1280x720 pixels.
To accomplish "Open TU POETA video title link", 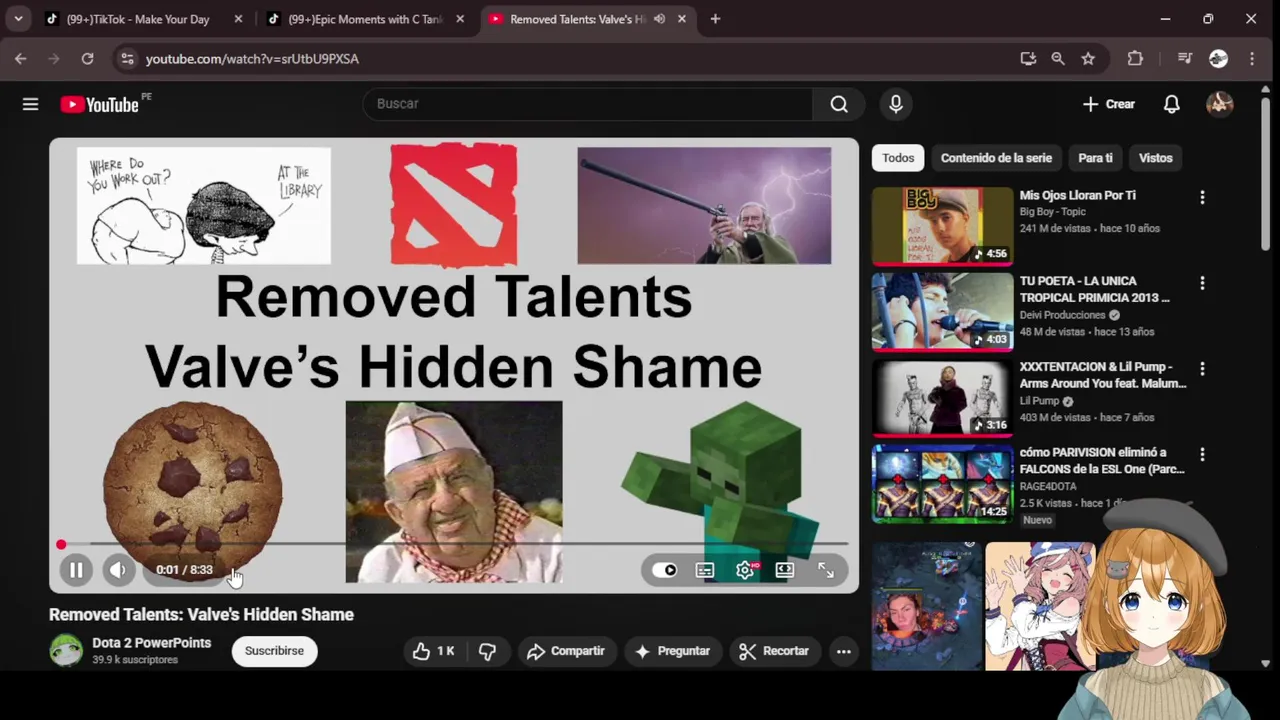I will point(1094,289).
